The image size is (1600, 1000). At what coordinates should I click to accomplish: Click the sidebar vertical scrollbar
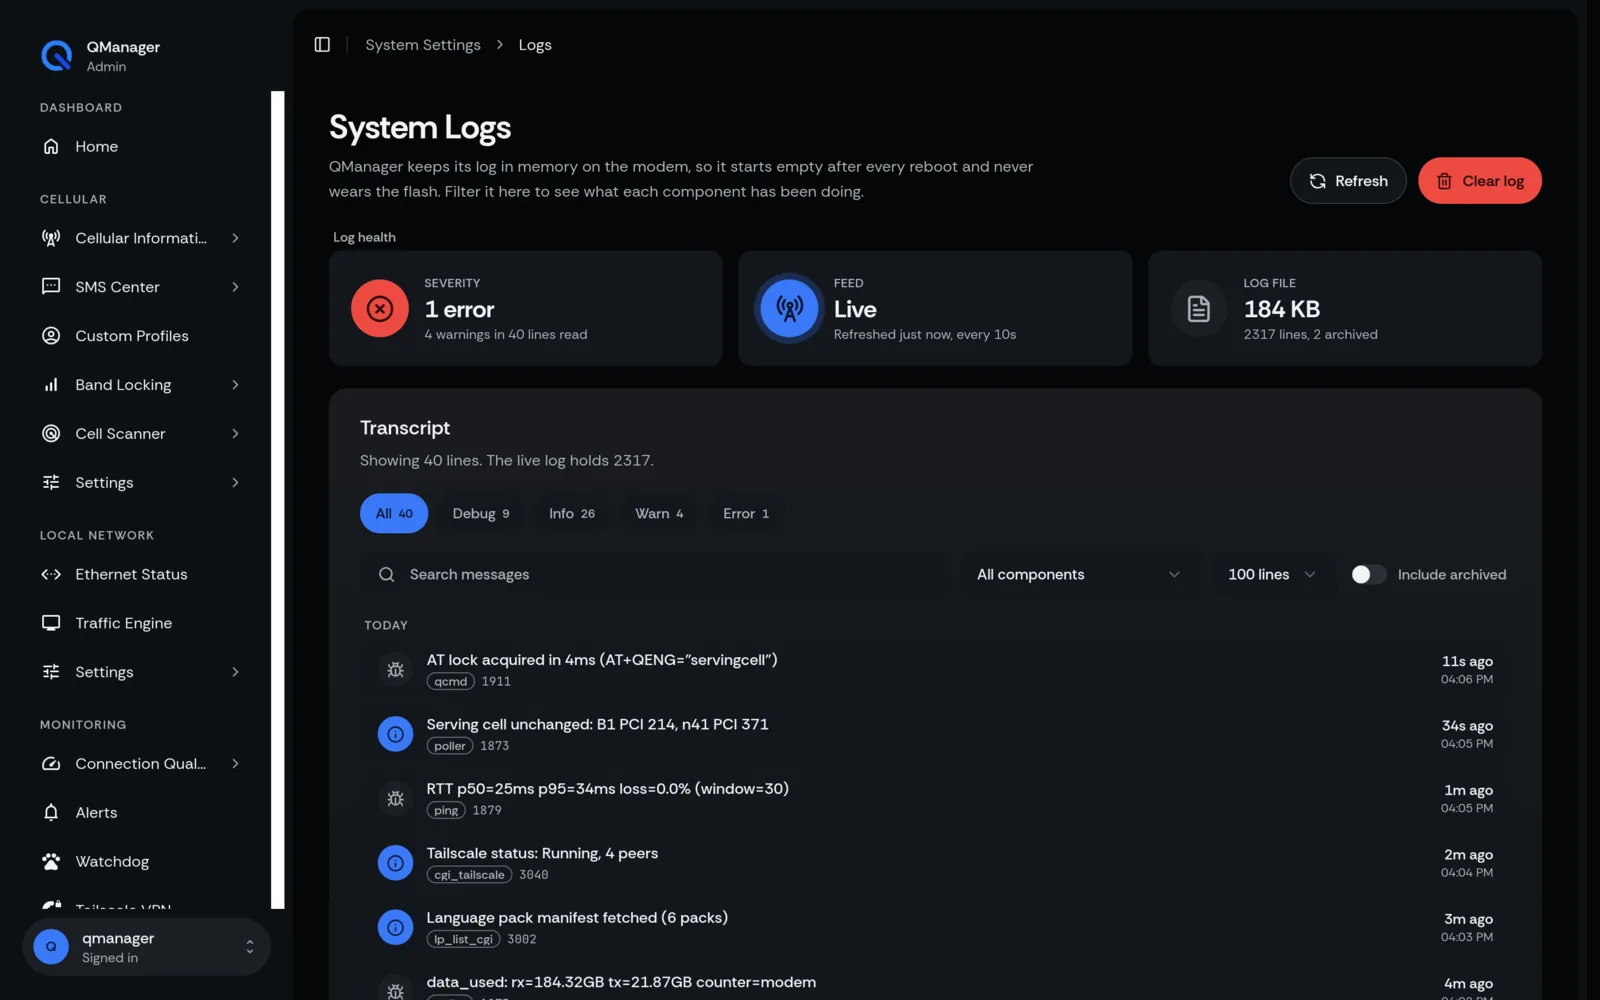[278, 500]
